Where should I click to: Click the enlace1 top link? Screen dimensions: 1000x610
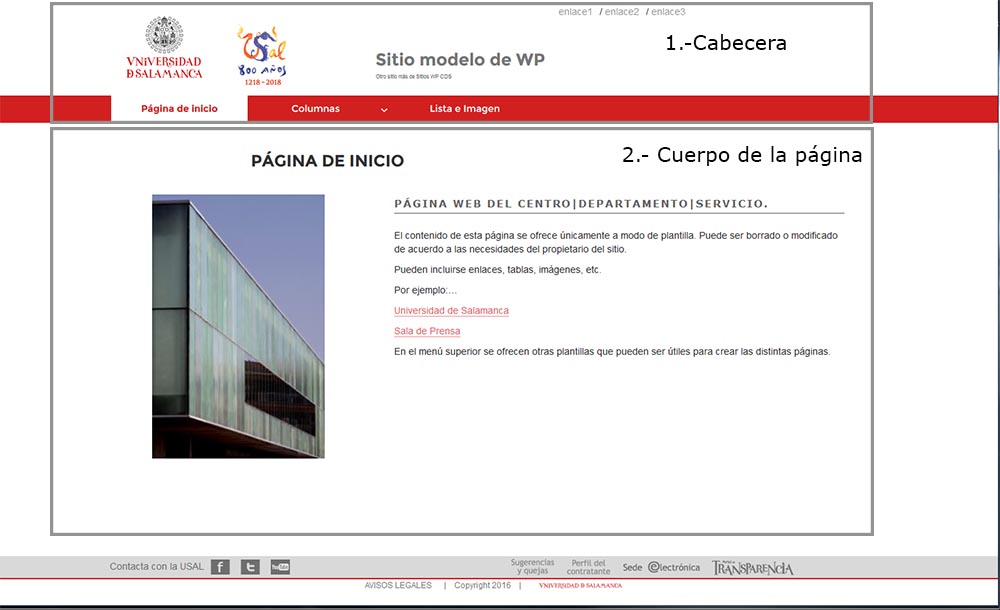pyautogui.click(x=575, y=12)
